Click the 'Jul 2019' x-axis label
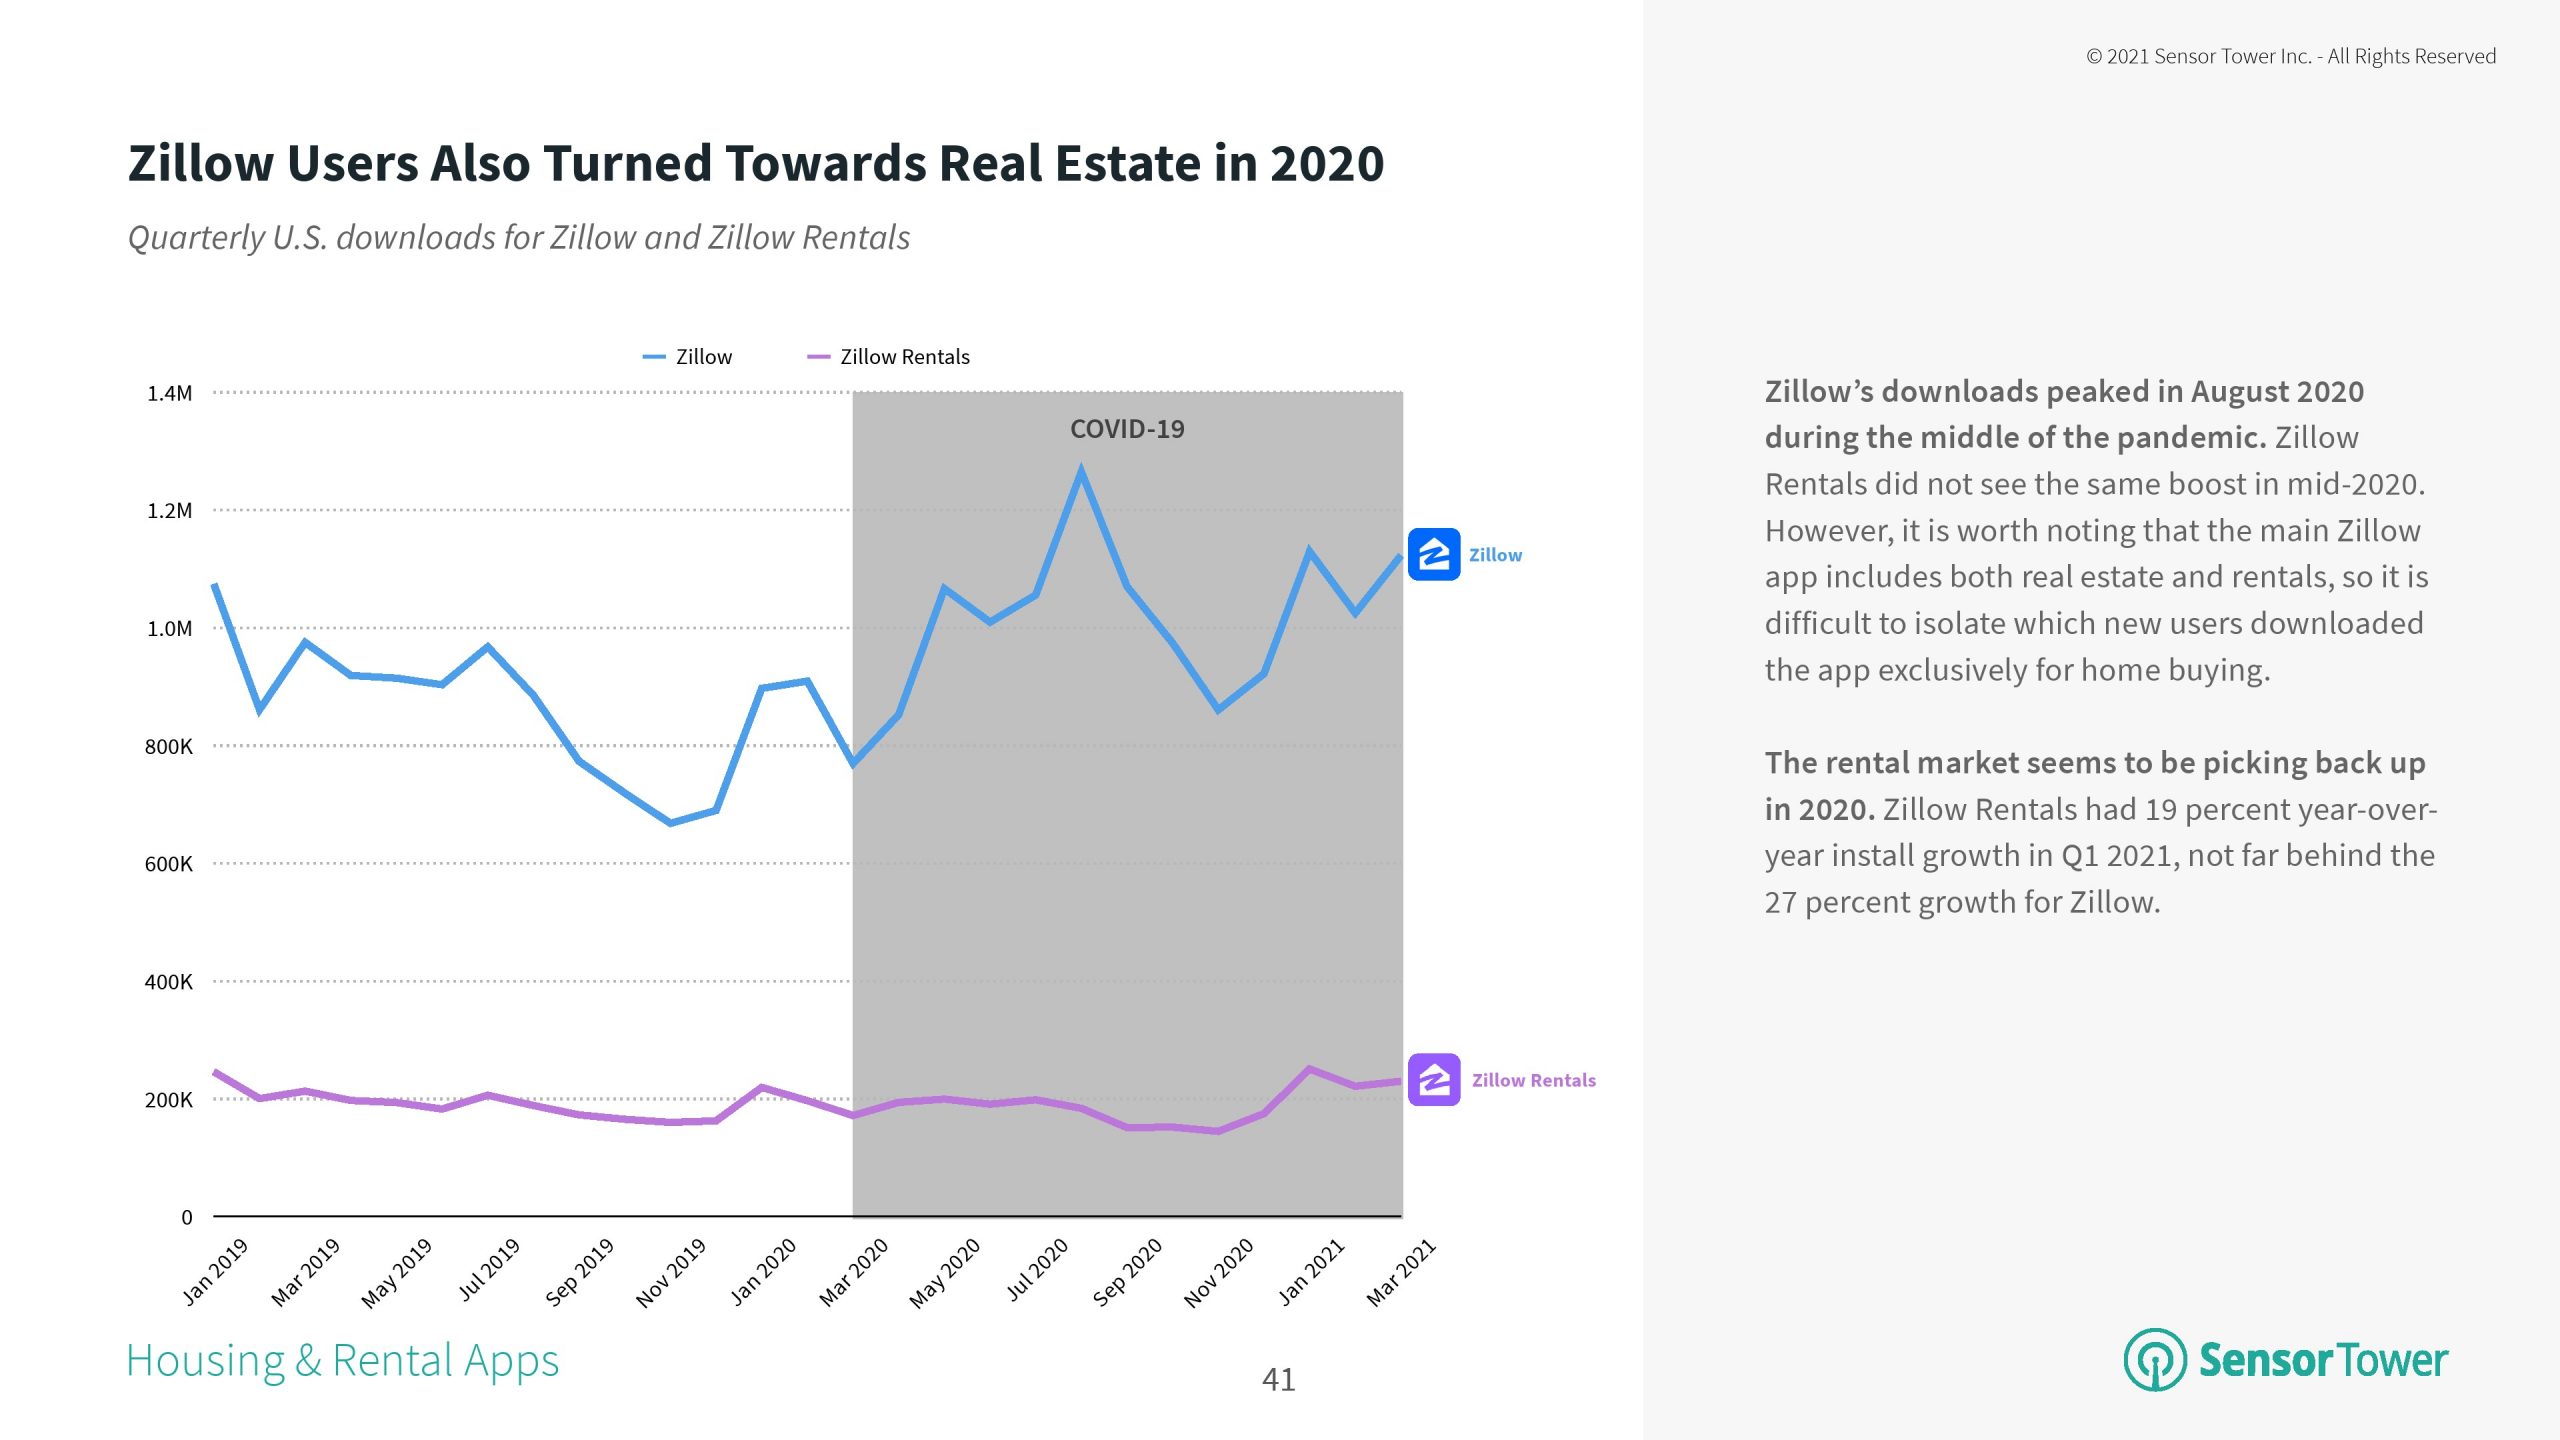The image size is (2560, 1440). [489, 1269]
